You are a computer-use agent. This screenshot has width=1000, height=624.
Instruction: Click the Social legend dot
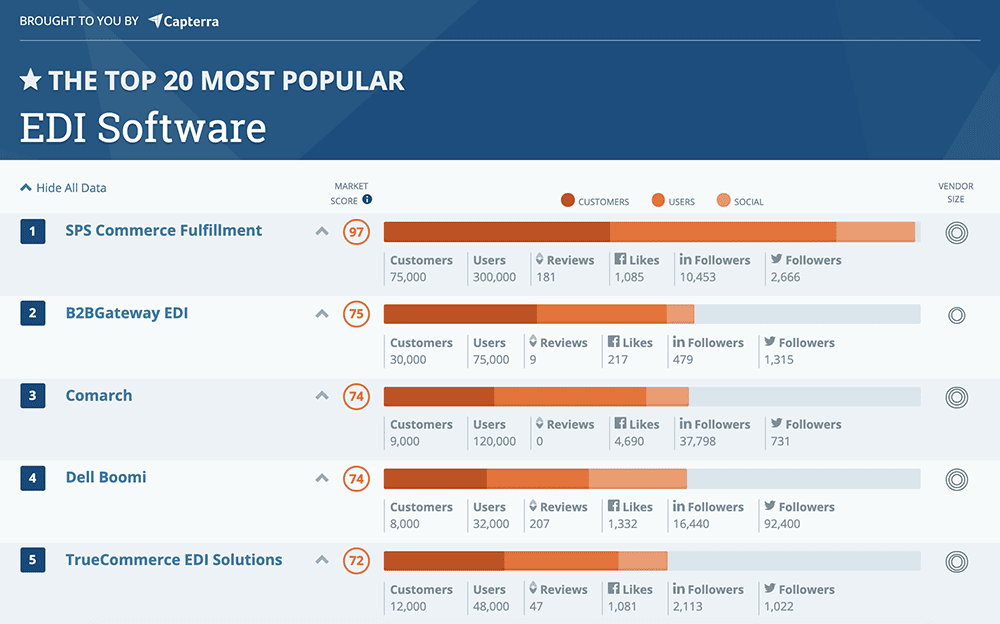click(723, 200)
